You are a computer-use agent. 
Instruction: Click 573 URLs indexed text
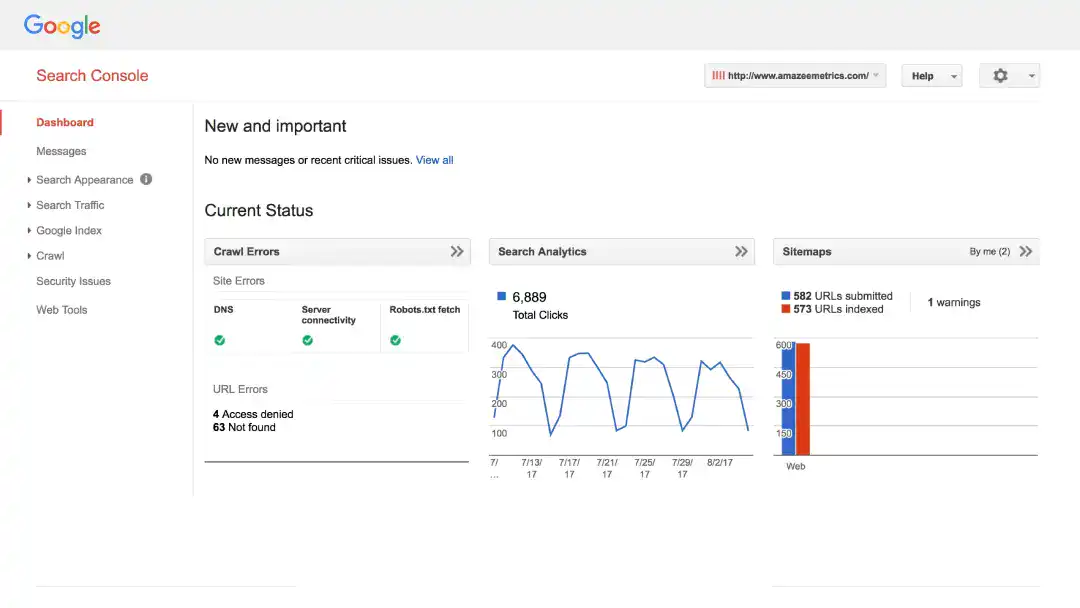[x=838, y=309]
